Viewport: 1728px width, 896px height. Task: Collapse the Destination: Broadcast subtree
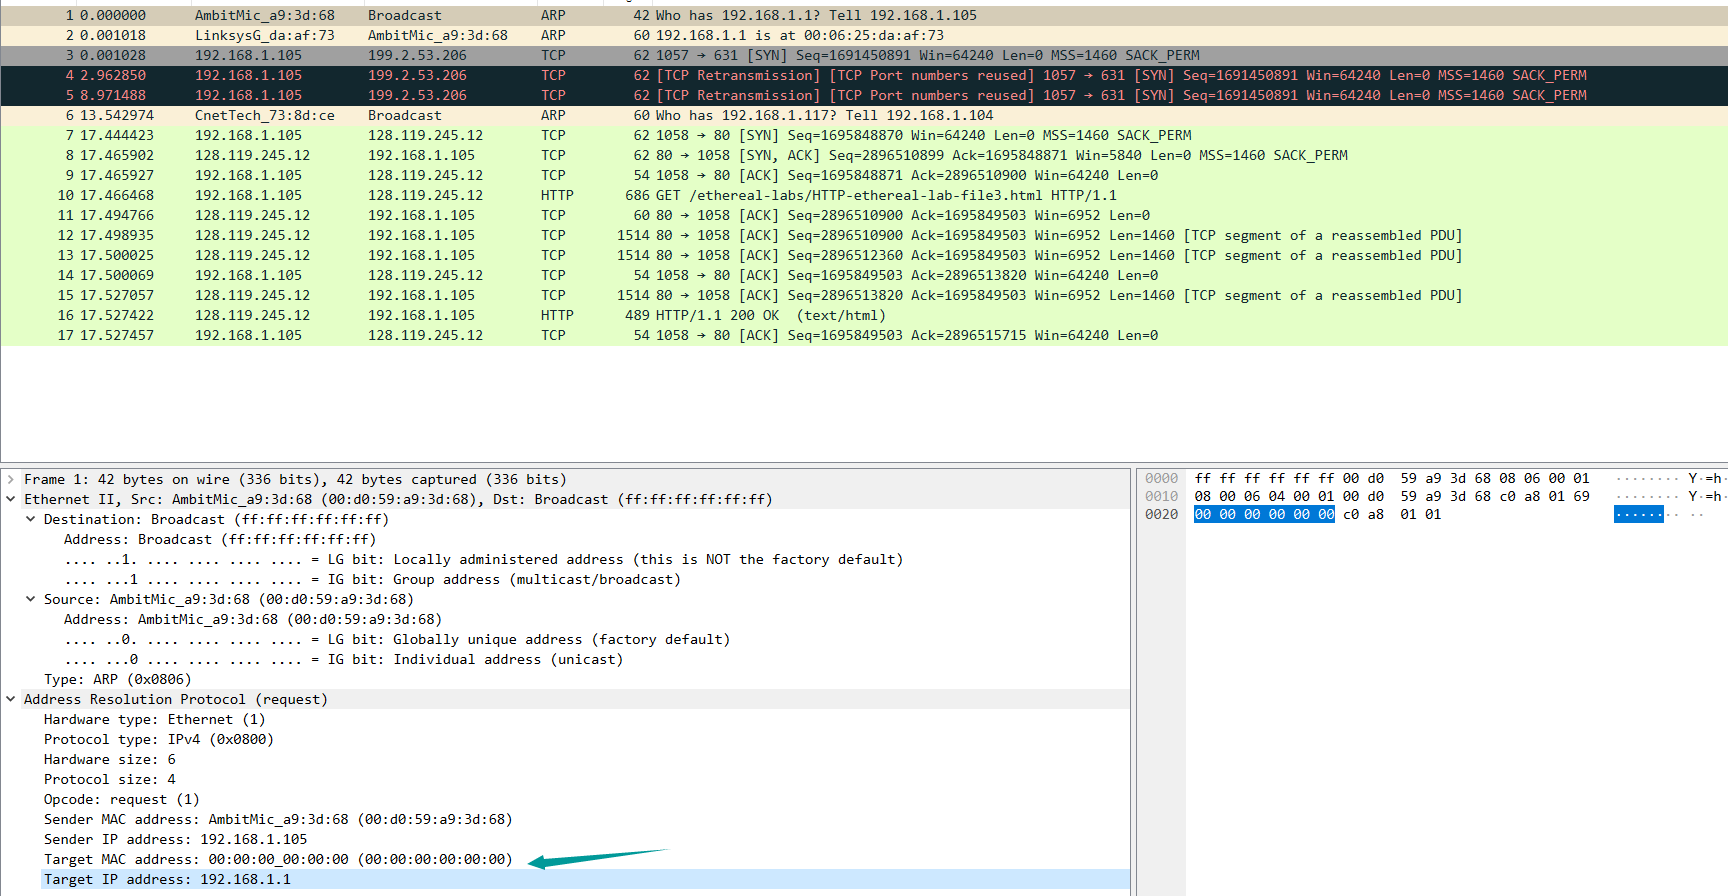tap(31, 520)
